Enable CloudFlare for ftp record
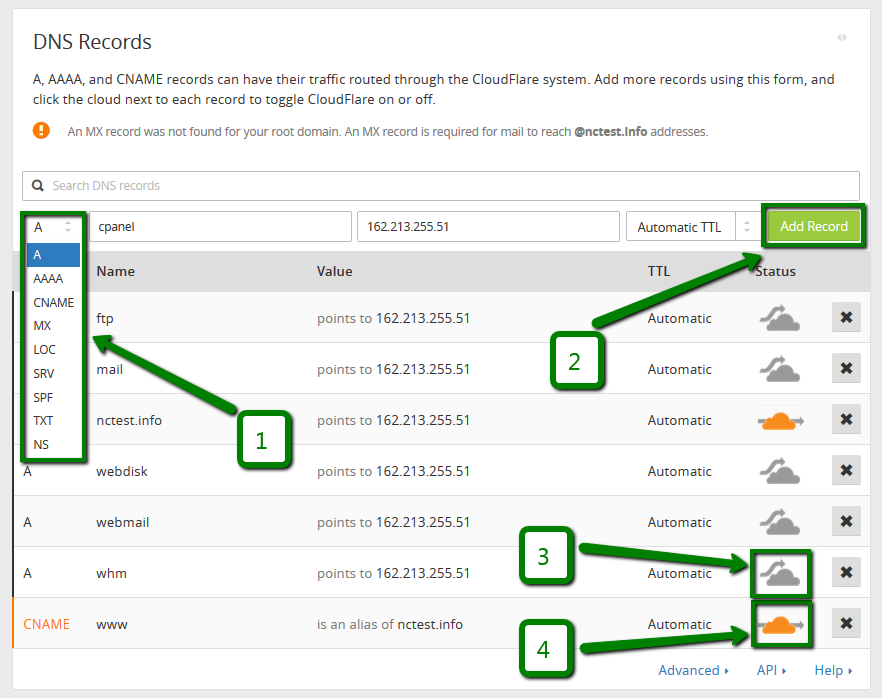Viewport: 882px width, 698px height. tap(779, 318)
